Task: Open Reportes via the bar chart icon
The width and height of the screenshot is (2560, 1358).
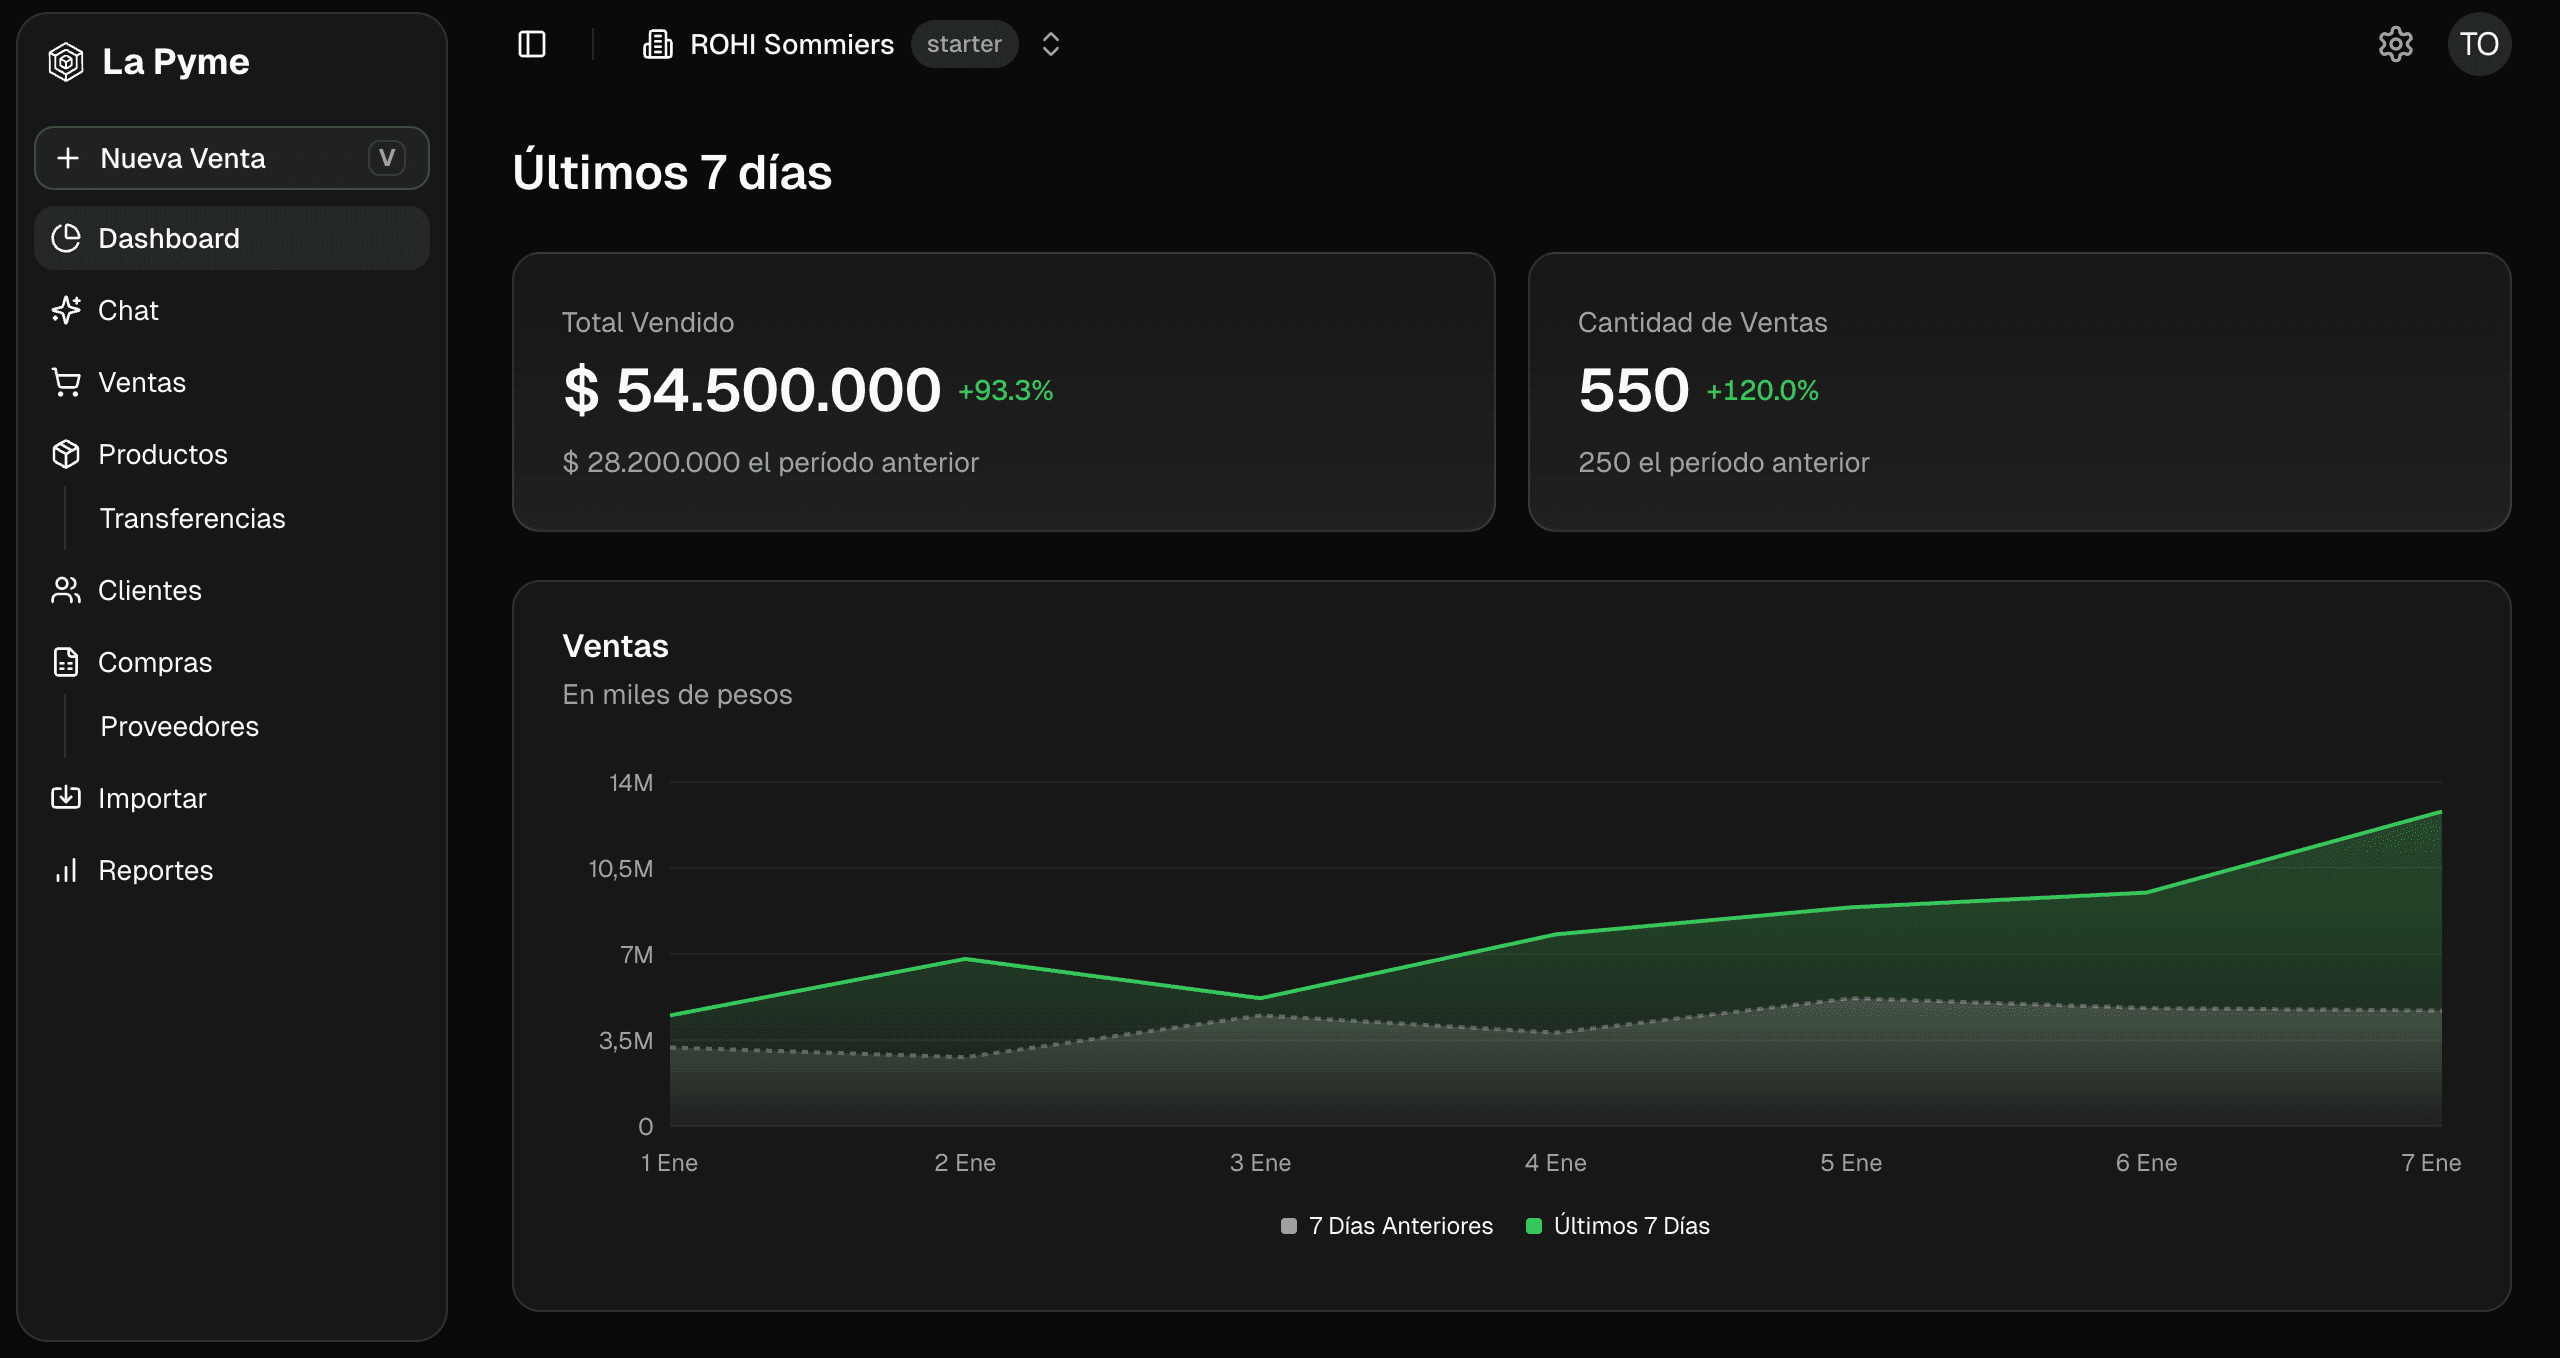Action: click(66, 870)
